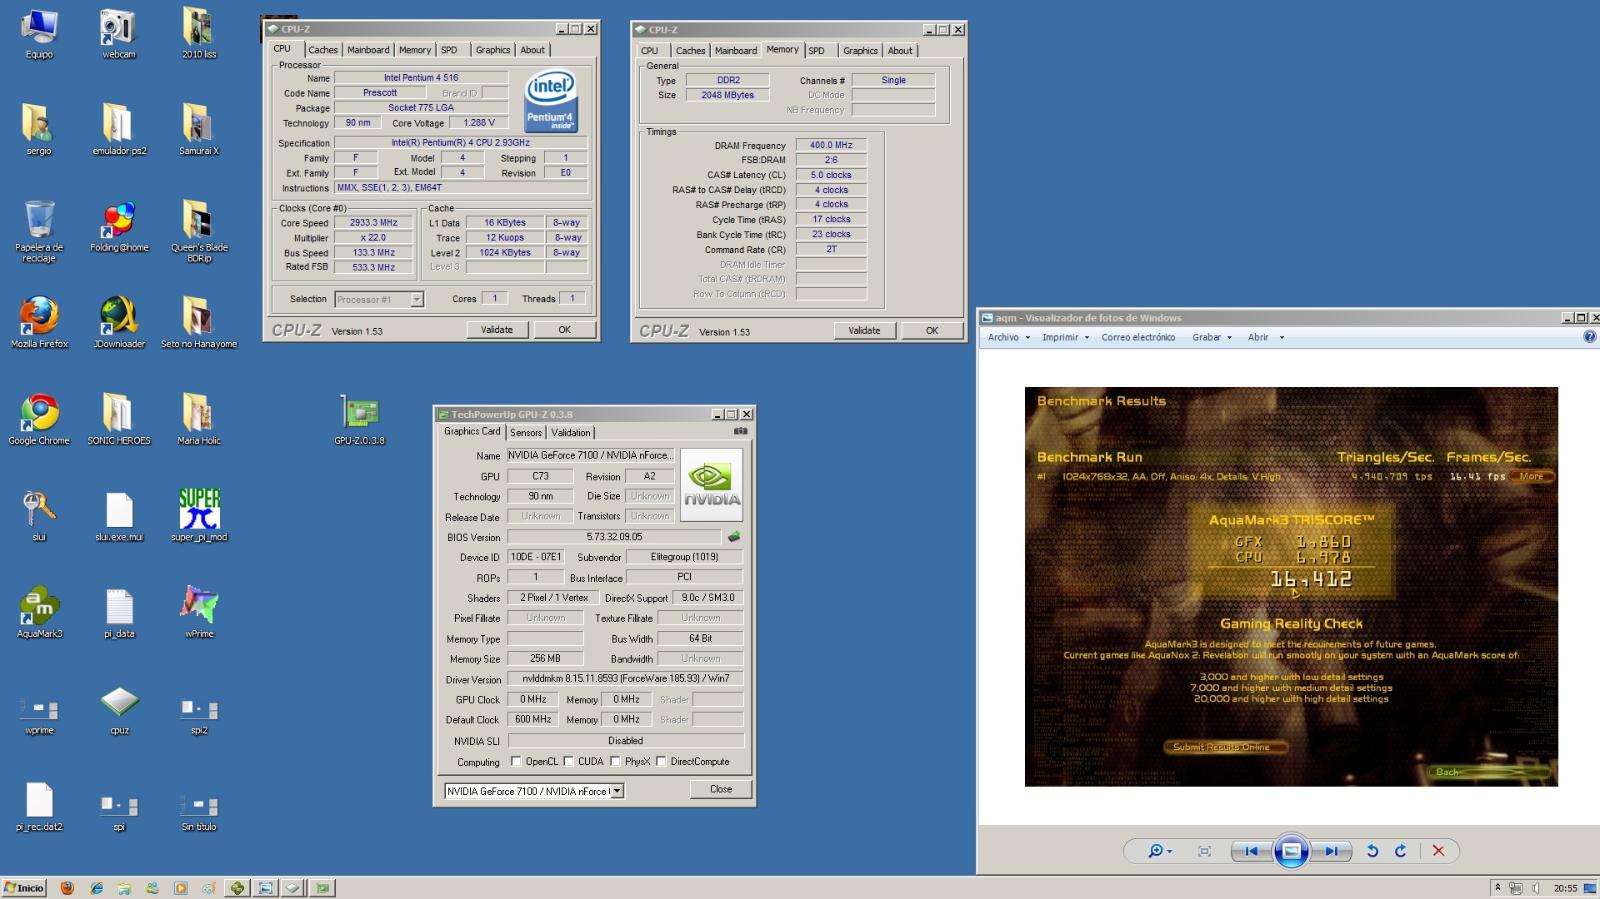1600x899 pixels.
Task: Click the Close button in GPU-Z
Action: pyautogui.click(x=721, y=789)
